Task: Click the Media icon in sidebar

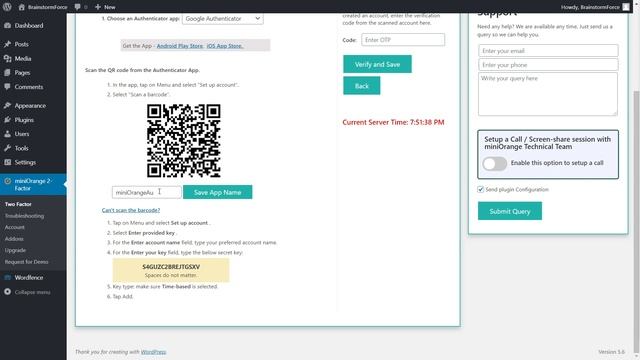Action: coord(7,58)
